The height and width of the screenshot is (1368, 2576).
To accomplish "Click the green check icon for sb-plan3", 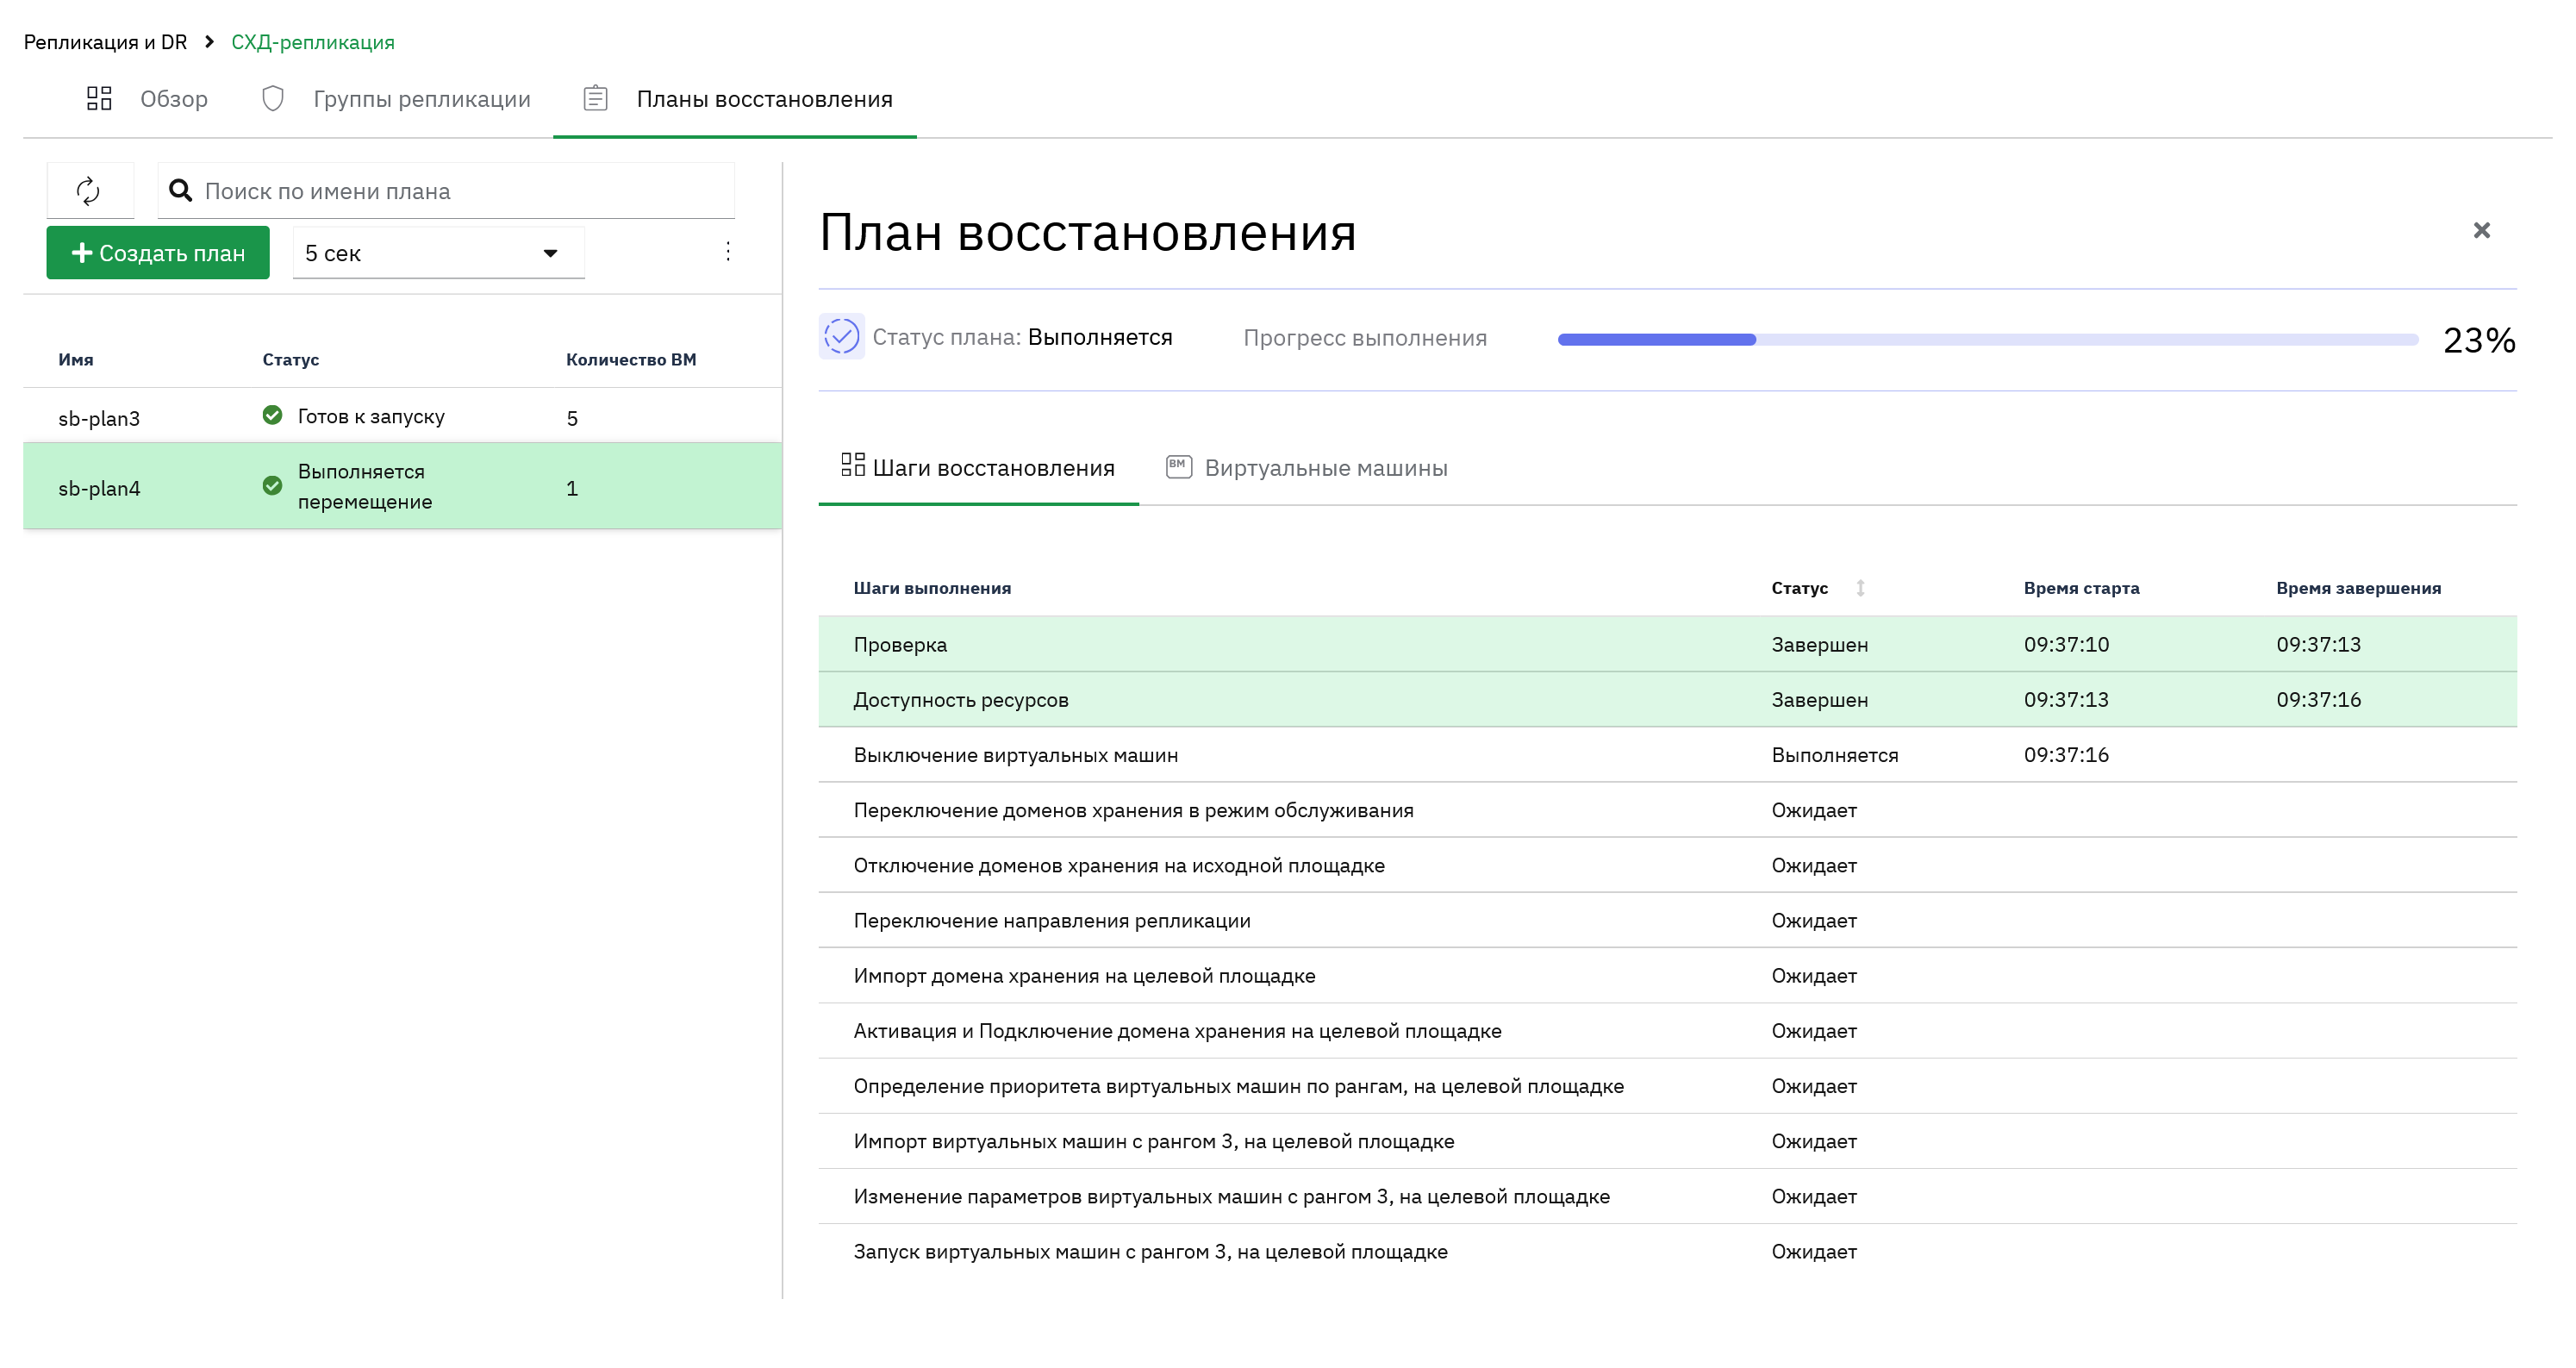I will [272, 416].
